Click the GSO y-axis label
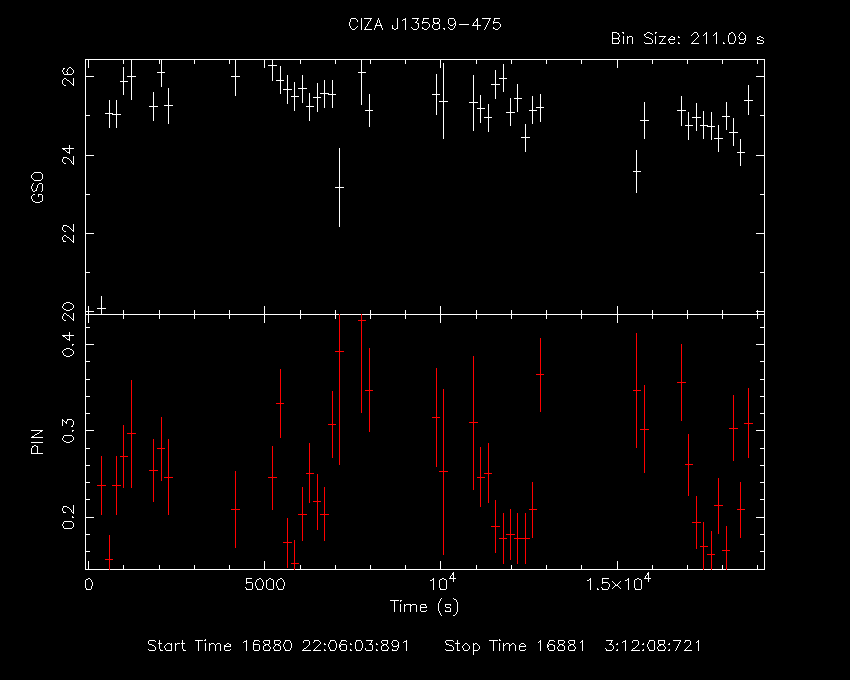Viewport: 850px width, 680px height. point(37,187)
